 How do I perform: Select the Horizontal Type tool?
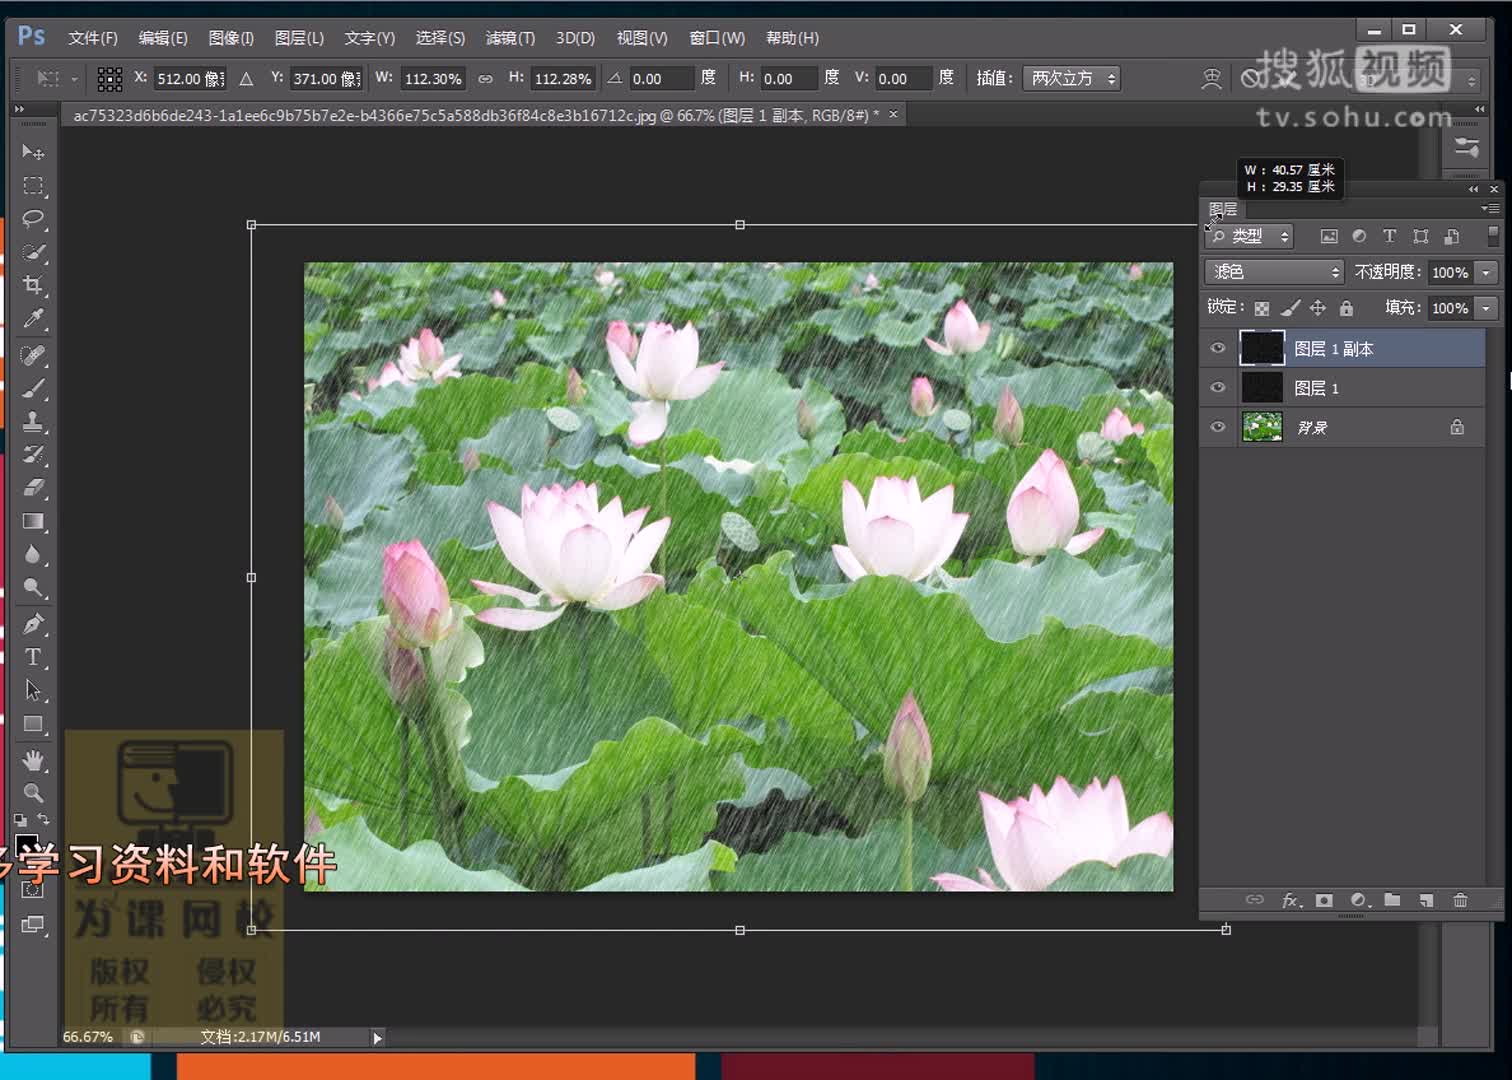pyautogui.click(x=33, y=657)
